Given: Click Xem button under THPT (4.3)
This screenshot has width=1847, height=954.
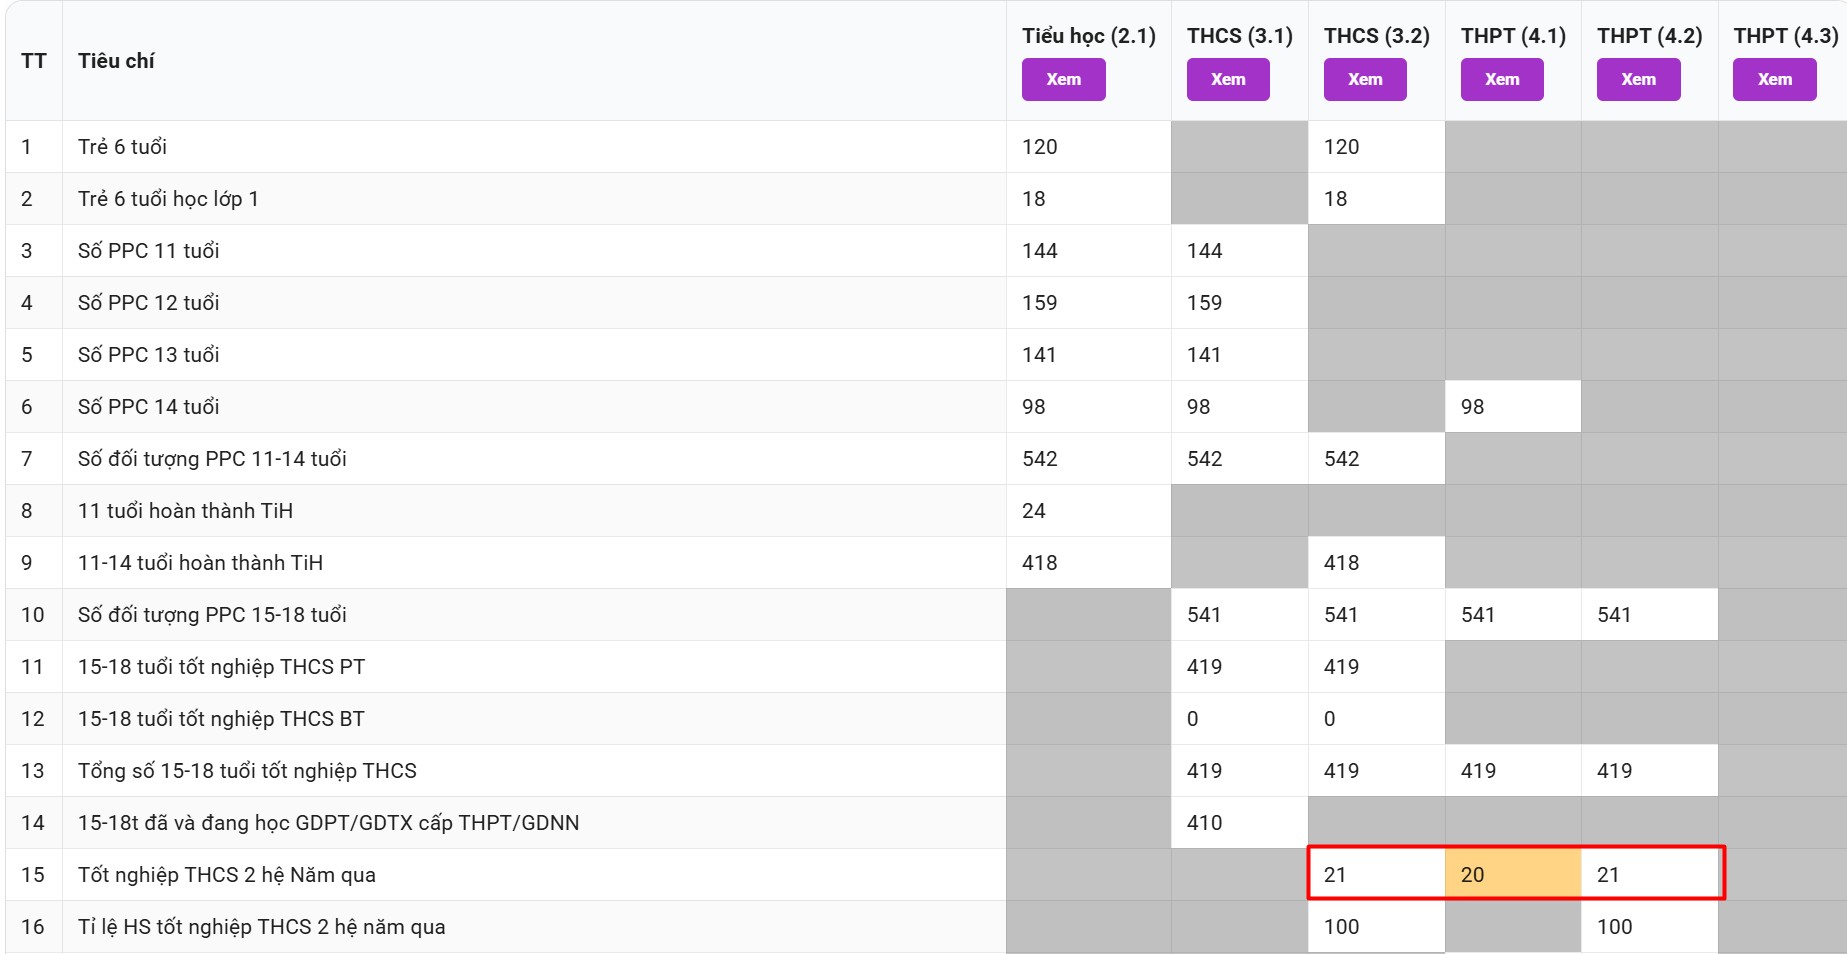Looking at the screenshot, I should (1774, 80).
